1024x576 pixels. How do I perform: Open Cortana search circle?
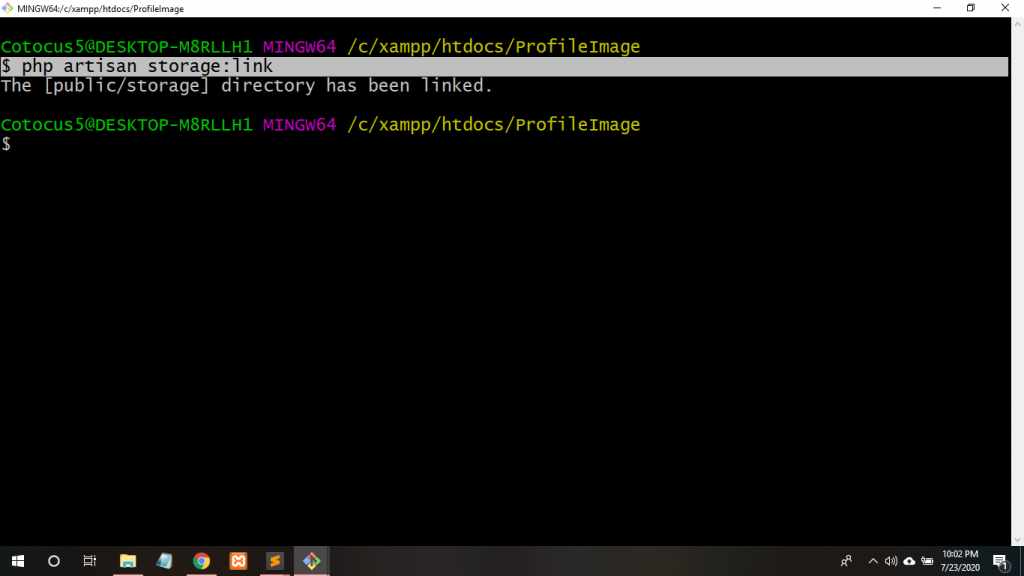point(54,561)
